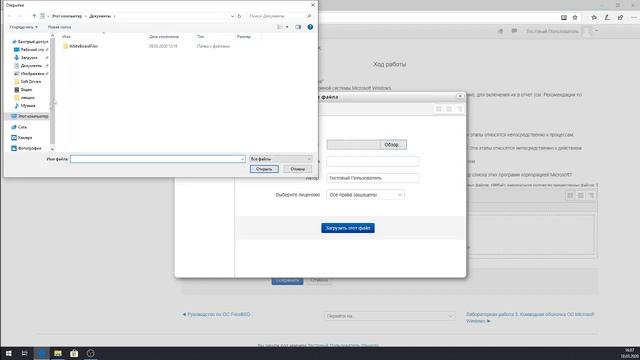The width and height of the screenshot is (640, 360).
Task: Click the sidebar scroll down arrow
Action: point(52,149)
